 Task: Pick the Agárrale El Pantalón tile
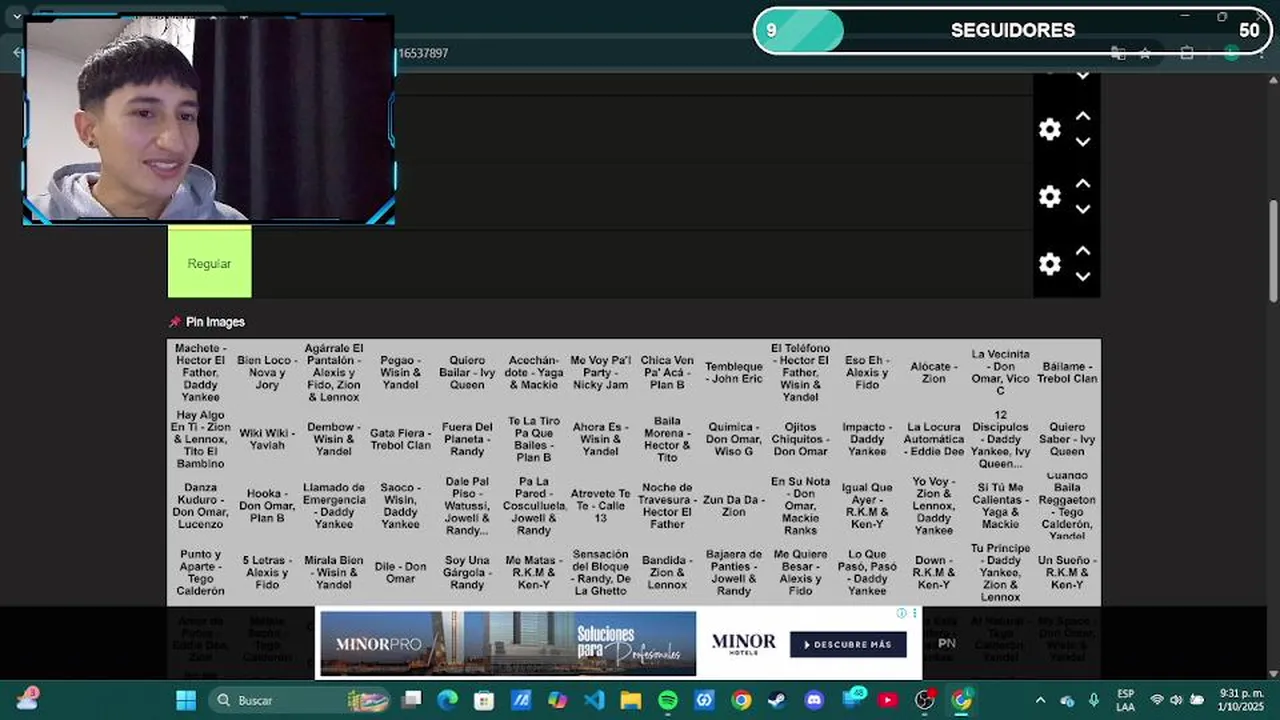[x=334, y=372]
